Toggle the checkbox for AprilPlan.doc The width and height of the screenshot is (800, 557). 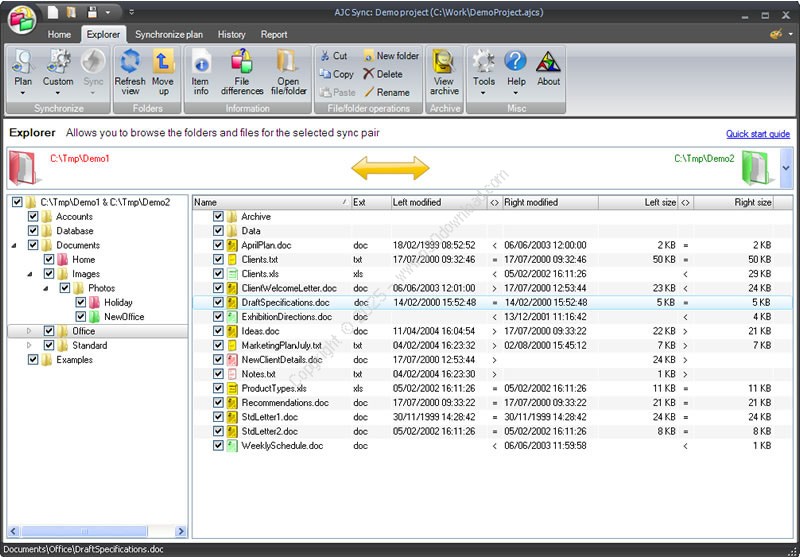218,245
